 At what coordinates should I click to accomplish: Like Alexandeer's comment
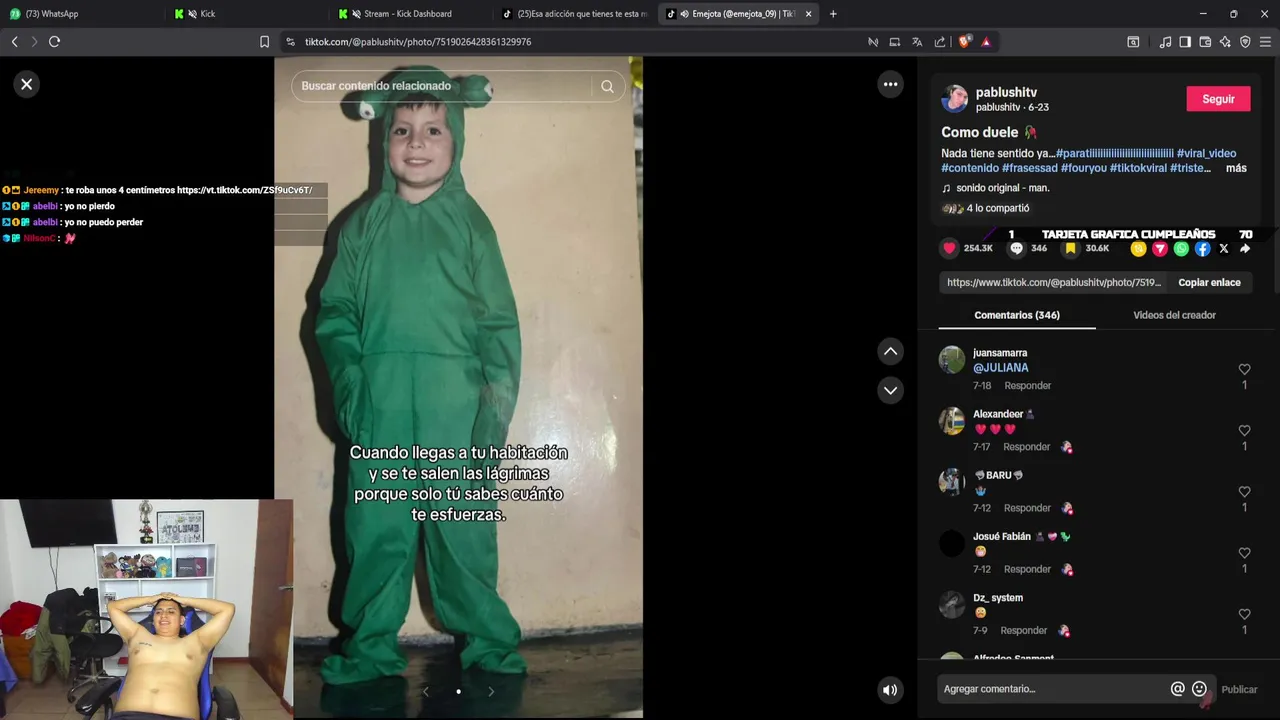pos(1244,430)
